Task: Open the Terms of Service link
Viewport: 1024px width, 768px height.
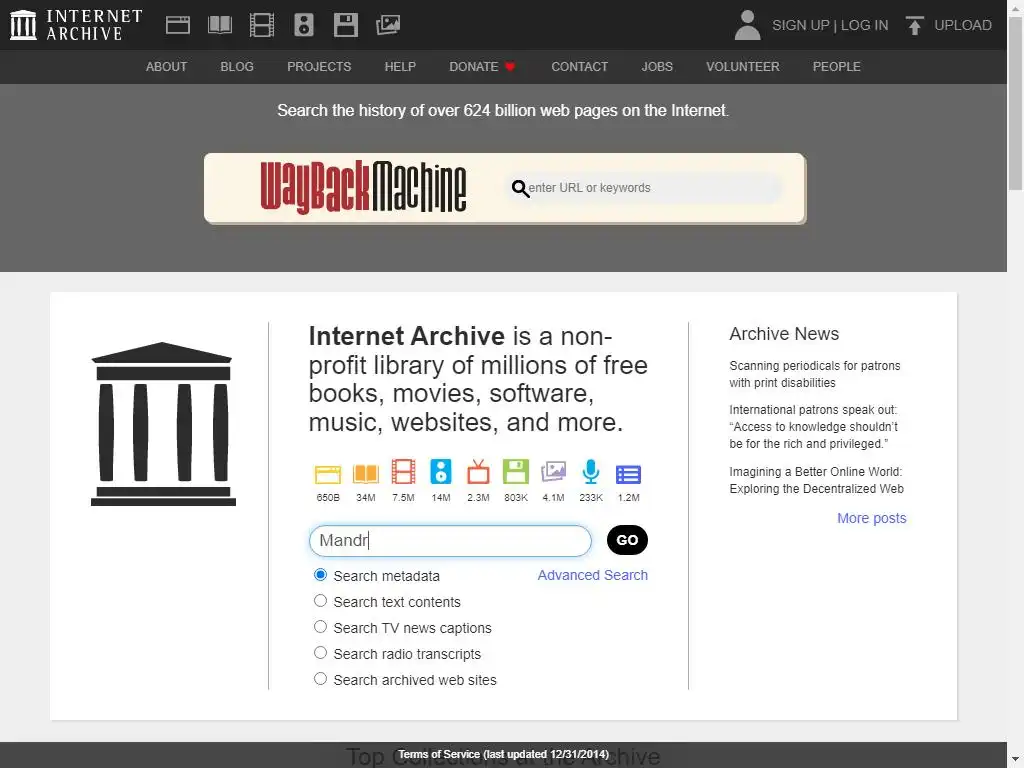Action: click(504, 754)
